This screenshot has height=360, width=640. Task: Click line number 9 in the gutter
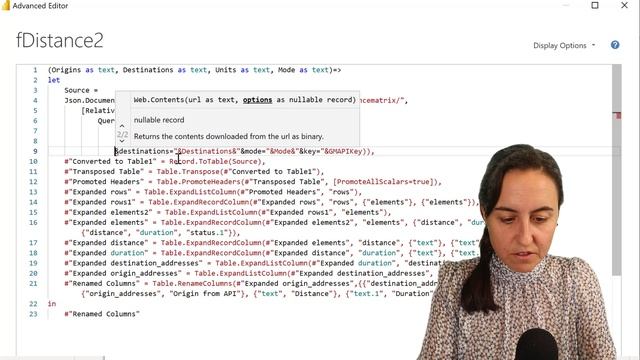pyautogui.click(x=35, y=151)
